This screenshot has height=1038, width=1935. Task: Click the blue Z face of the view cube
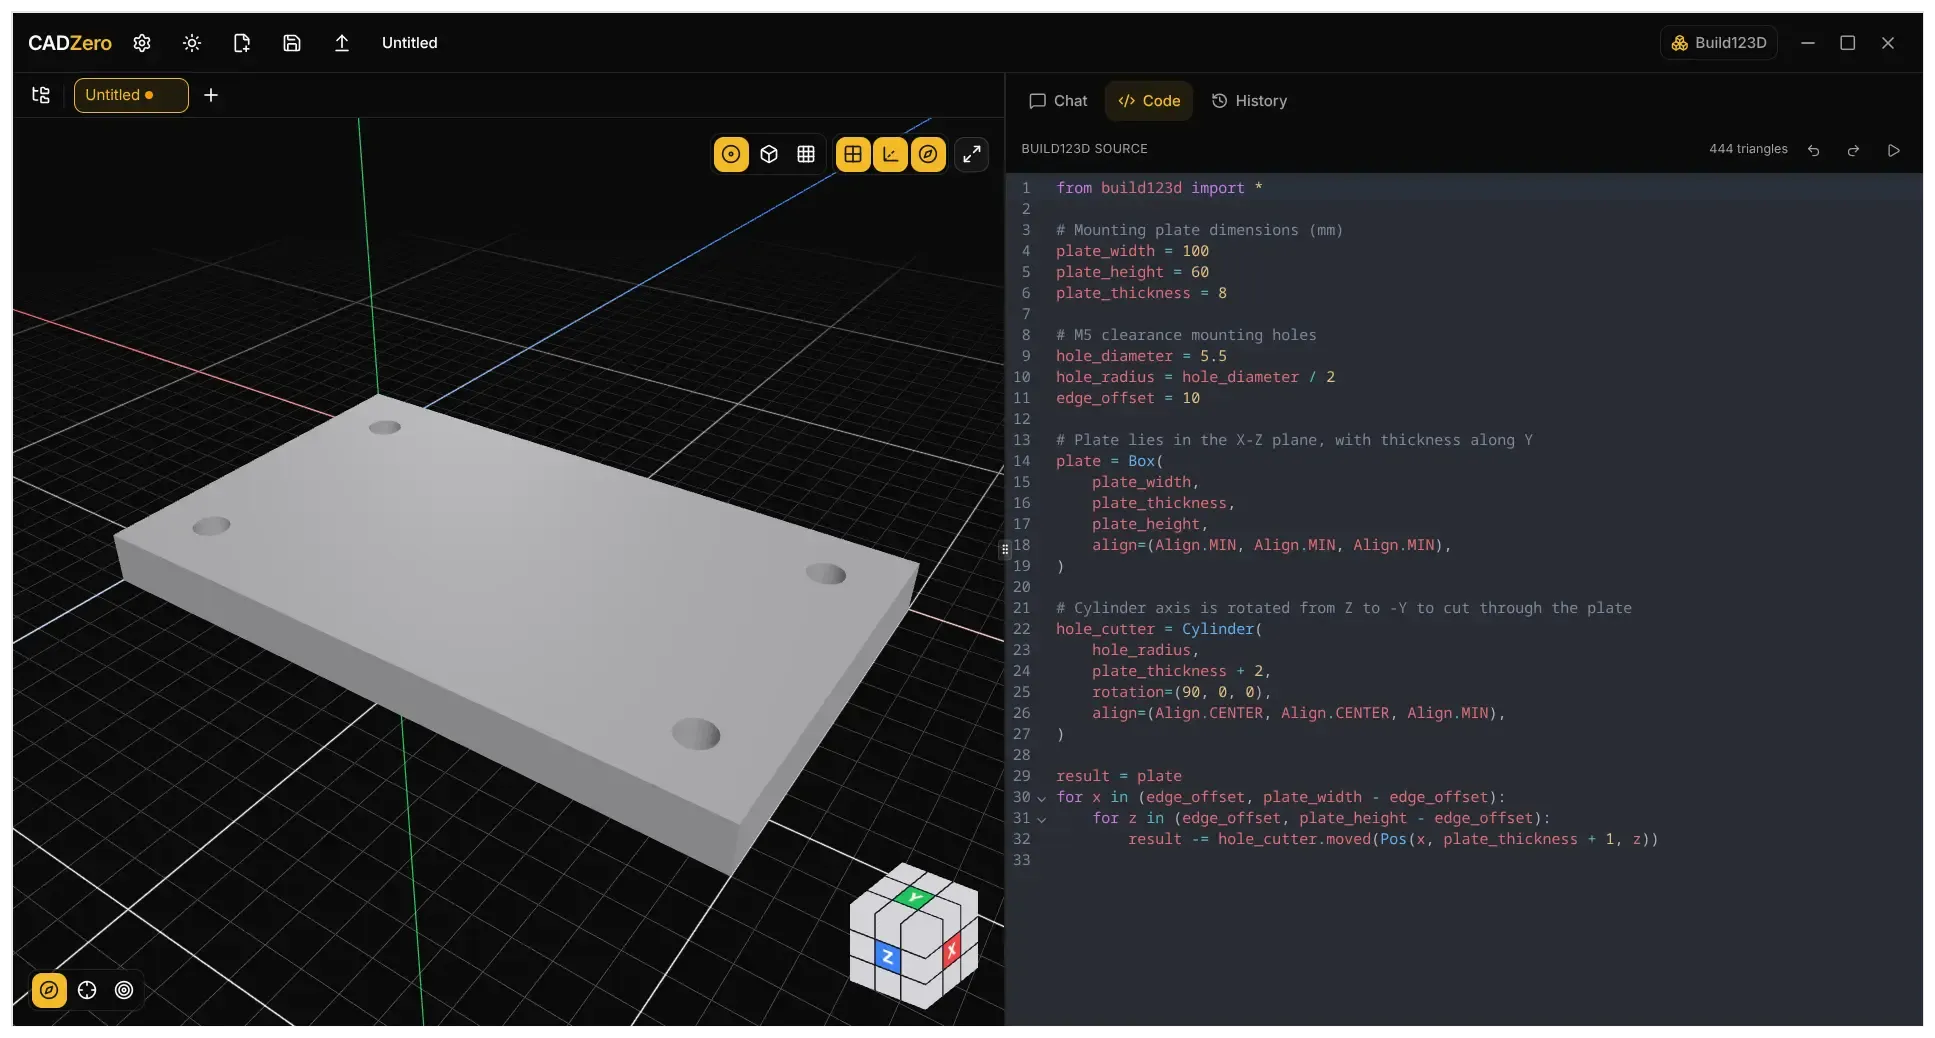point(888,957)
